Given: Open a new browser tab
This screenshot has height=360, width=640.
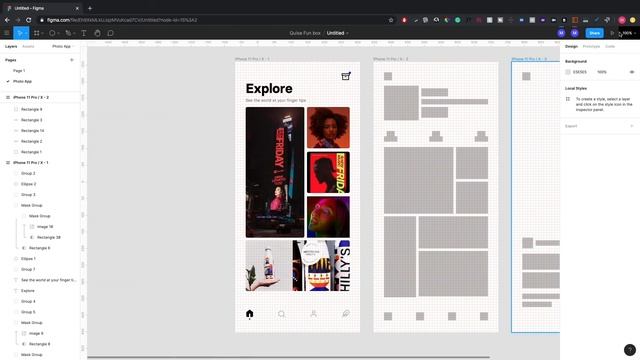Looking at the screenshot, I should pyautogui.click(x=90, y=8).
